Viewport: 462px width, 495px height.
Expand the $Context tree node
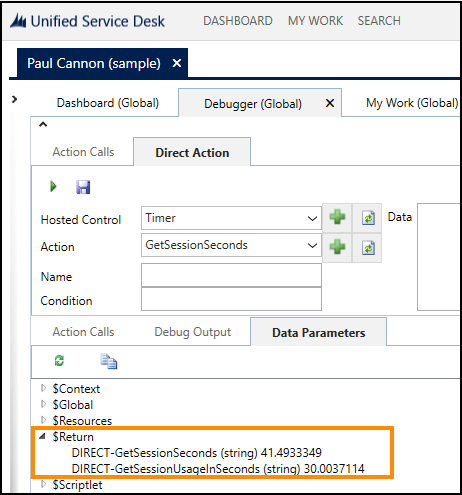point(43,388)
